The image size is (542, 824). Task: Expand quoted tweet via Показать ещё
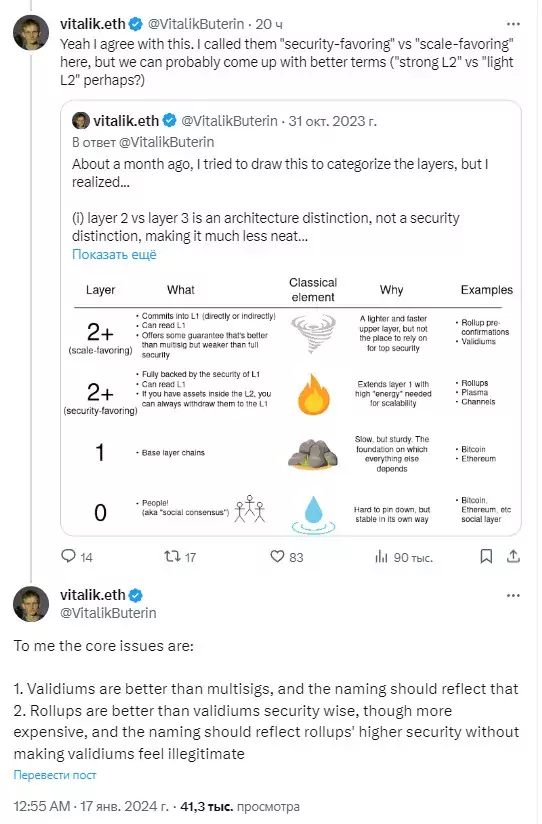pos(114,254)
